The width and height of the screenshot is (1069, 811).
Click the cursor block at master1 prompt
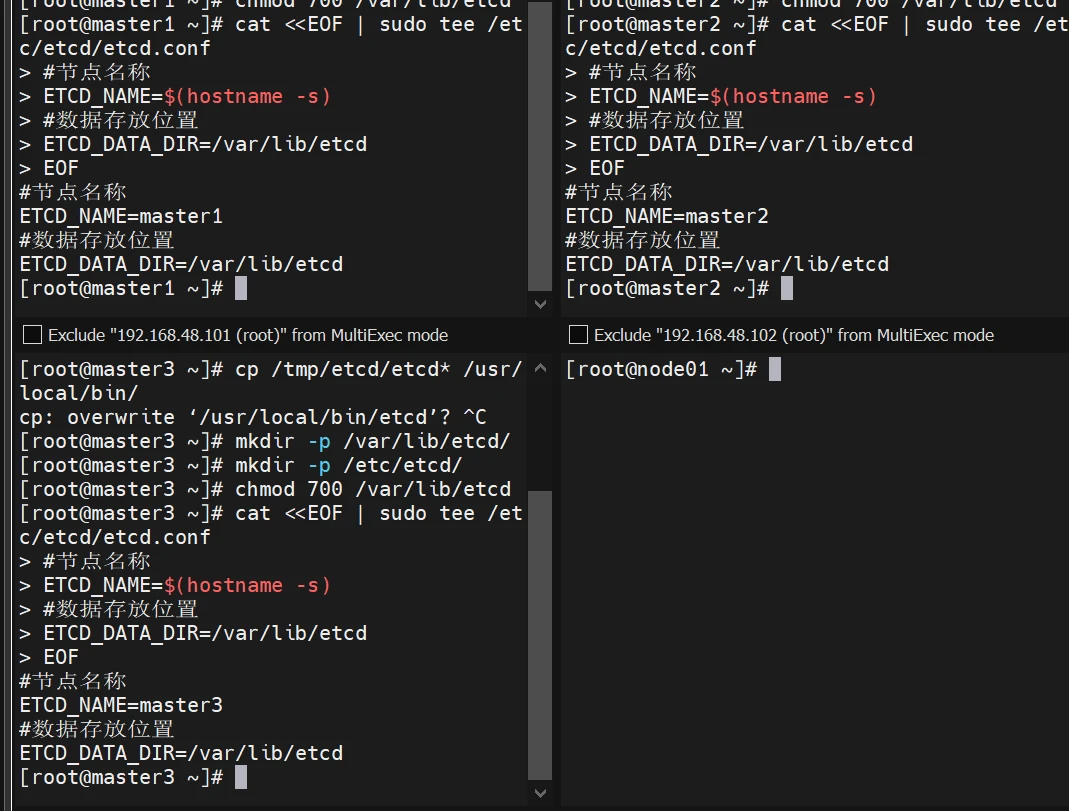click(x=240, y=289)
